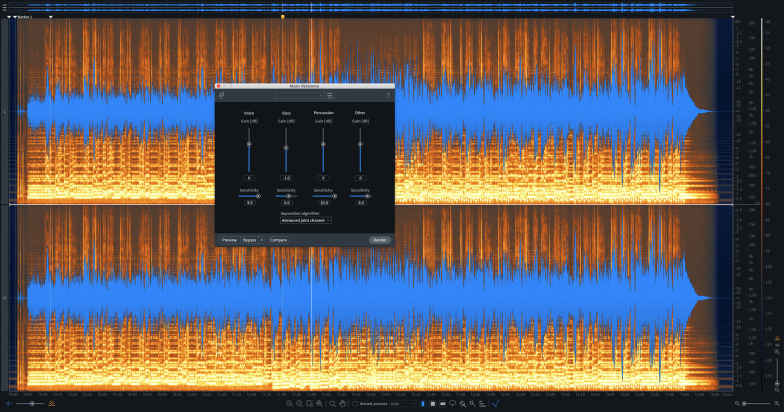Click the yellow marker on the timeline ruler
The width and height of the screenshot is (784, 412).
(283, 16)
